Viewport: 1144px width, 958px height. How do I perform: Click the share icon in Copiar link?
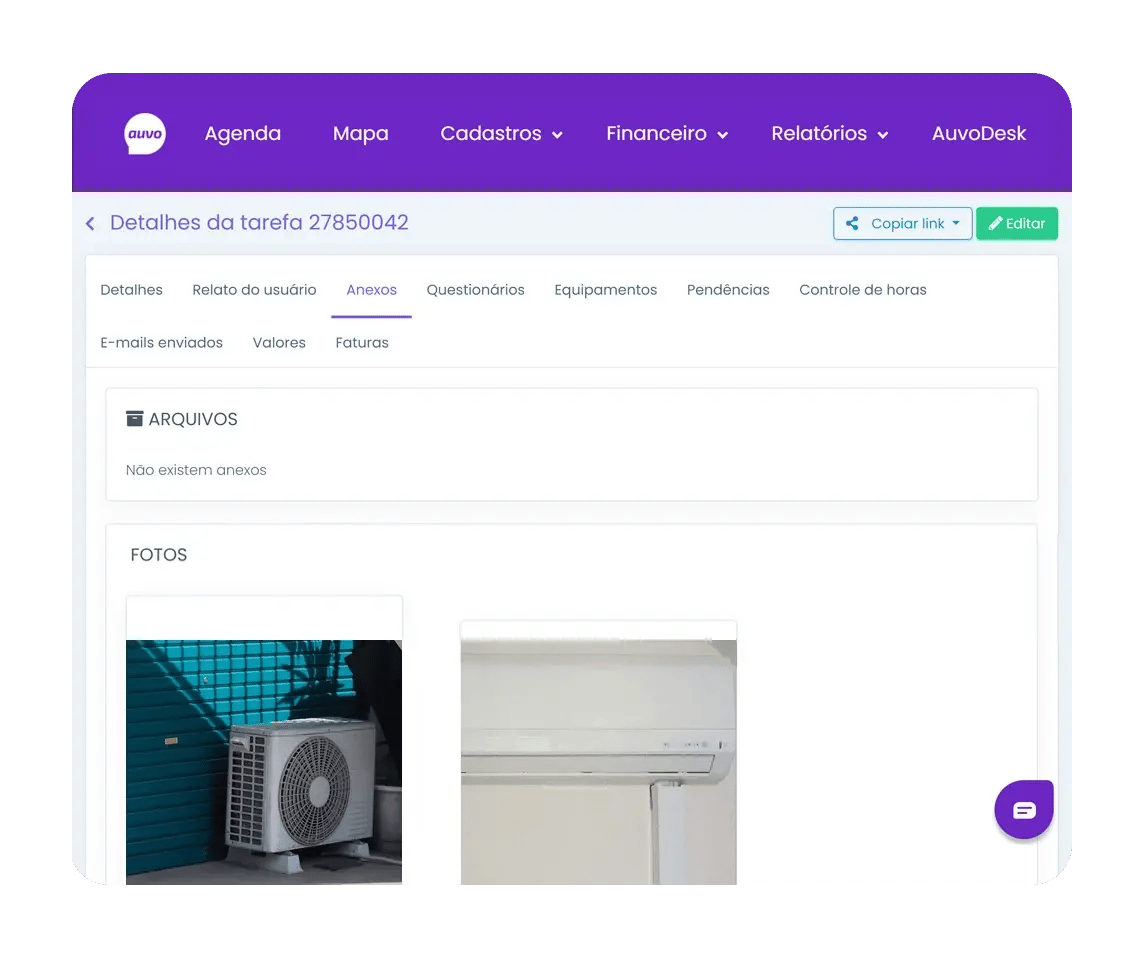coord(851,223)
